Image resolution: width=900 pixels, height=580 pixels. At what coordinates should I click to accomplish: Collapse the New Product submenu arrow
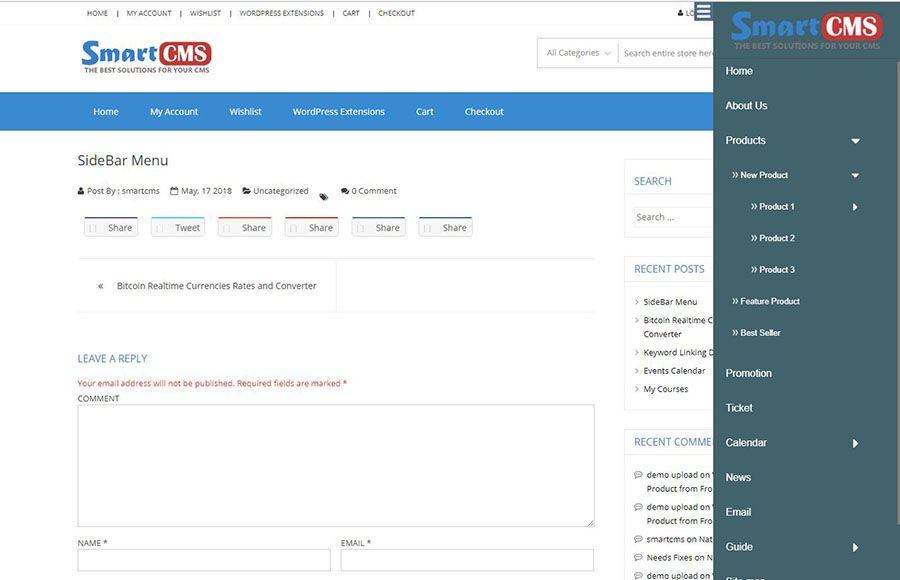click(855, 175)
